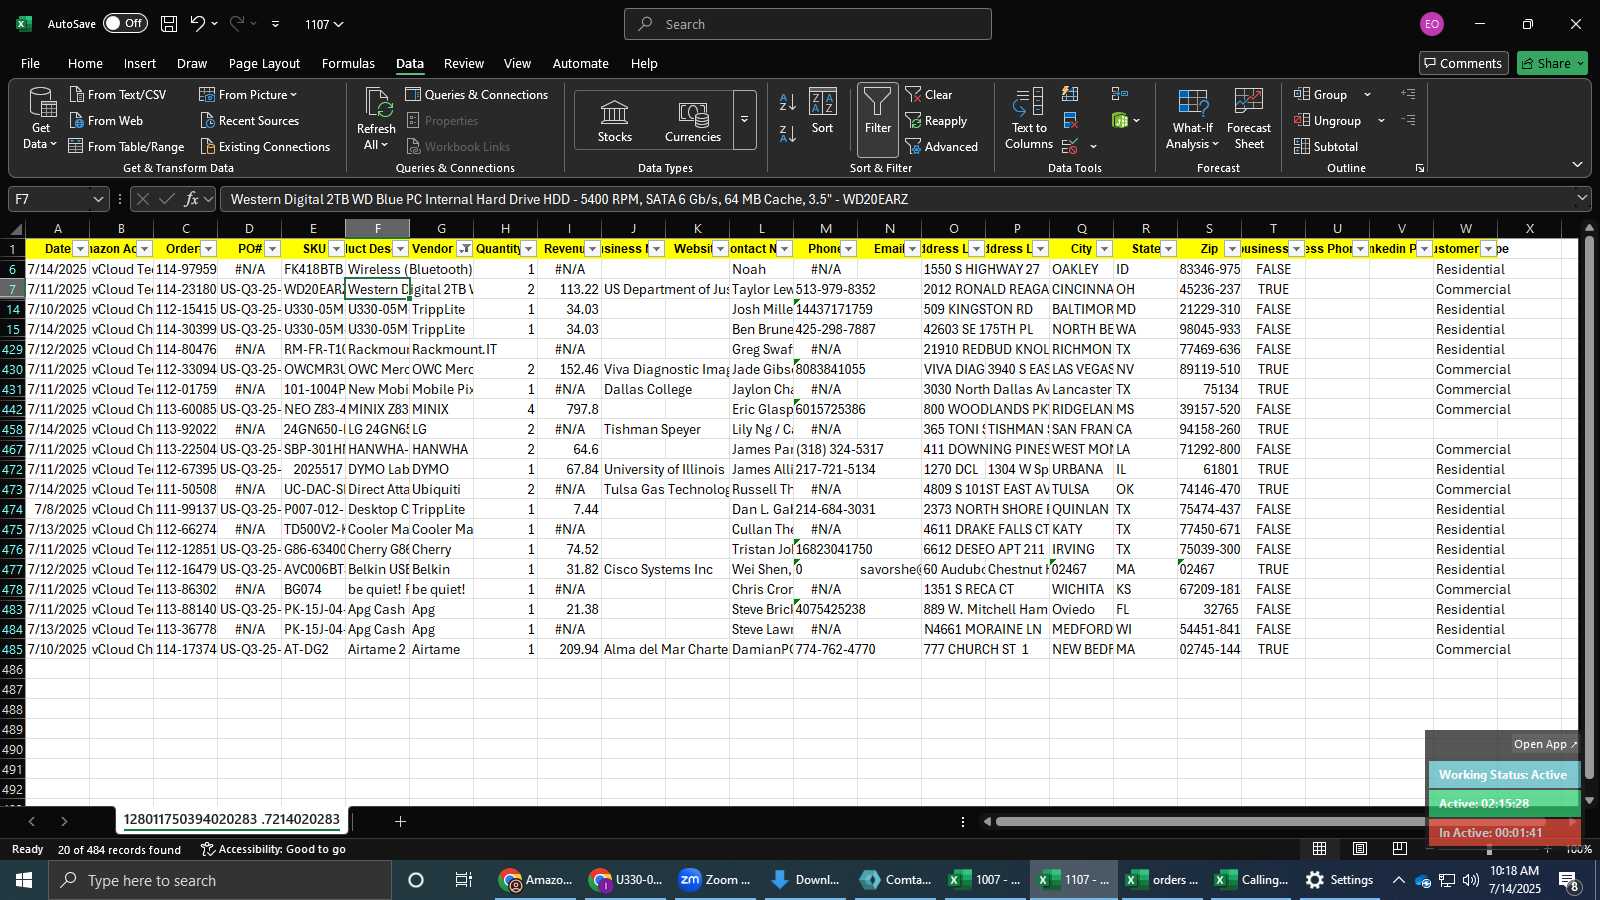Open the State column filter dropdown
Image resolution: width=1600 pixels, height=900 pixels.
pos(1168,249)
